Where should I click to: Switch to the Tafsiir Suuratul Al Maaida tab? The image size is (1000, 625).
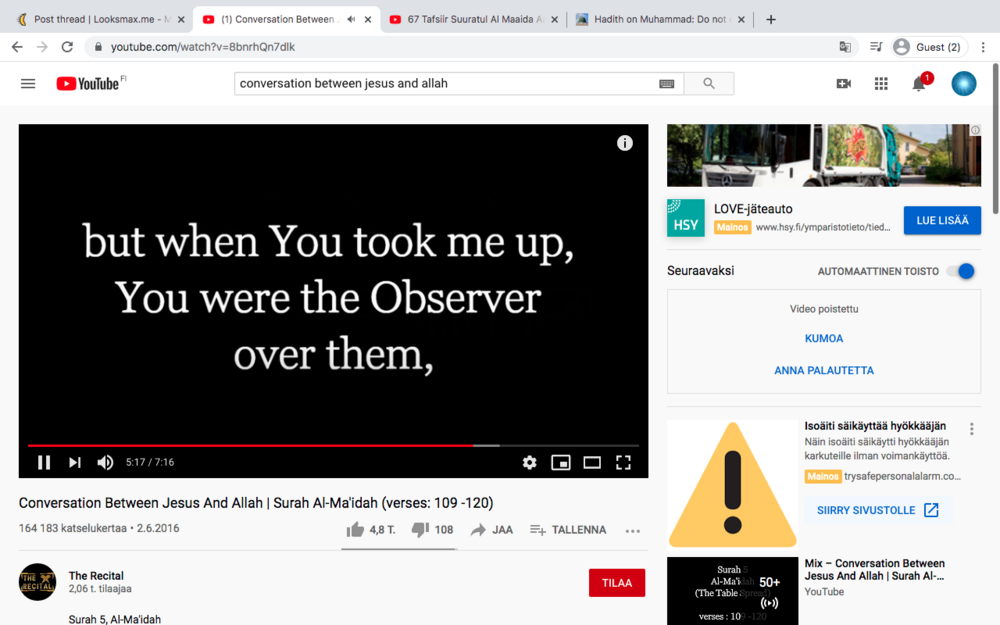coord(472,19)
